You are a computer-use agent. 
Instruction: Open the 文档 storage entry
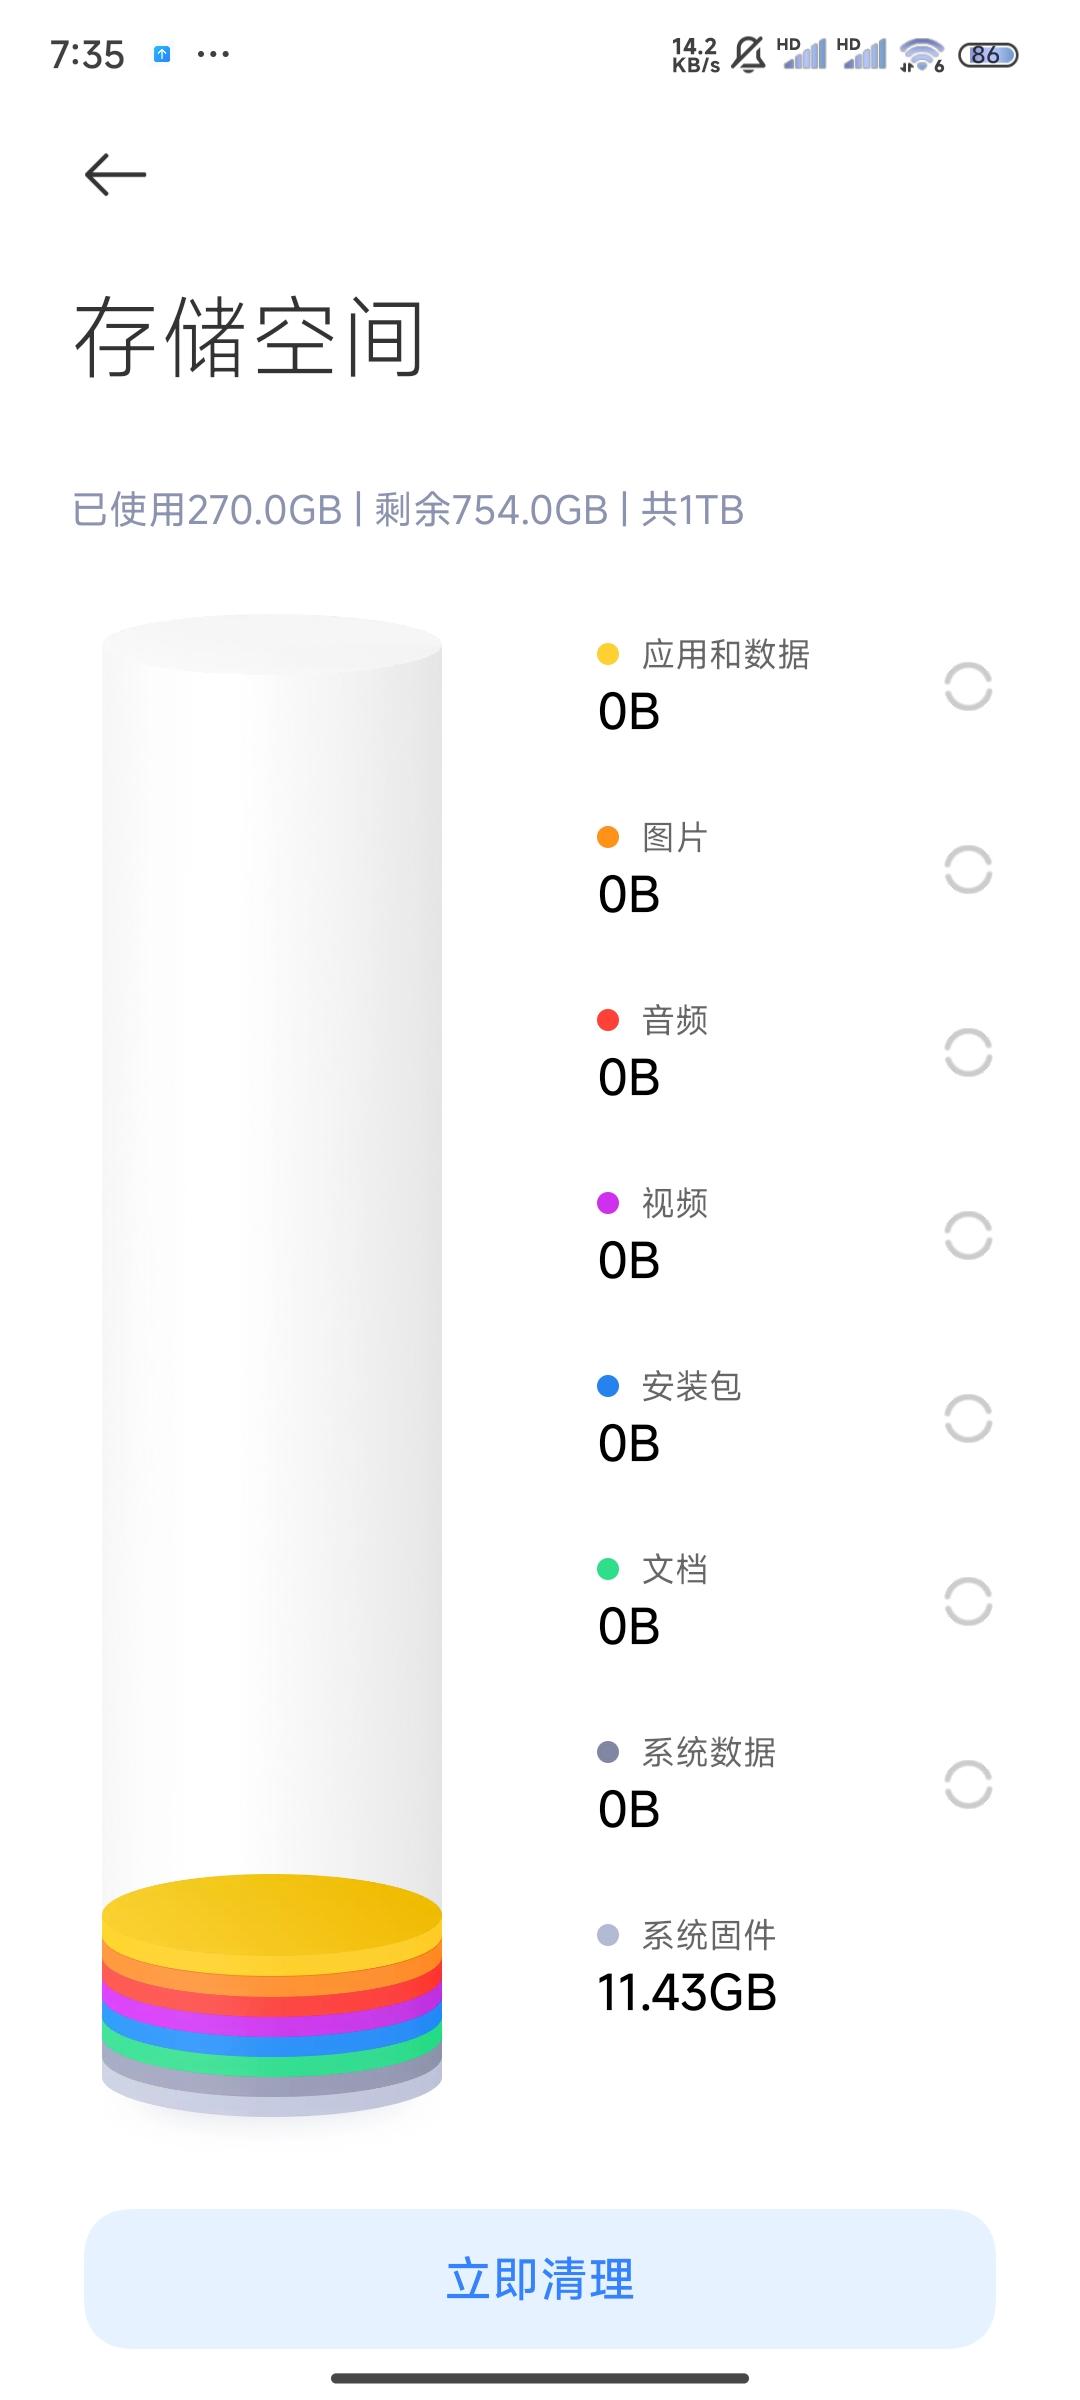795,1601
